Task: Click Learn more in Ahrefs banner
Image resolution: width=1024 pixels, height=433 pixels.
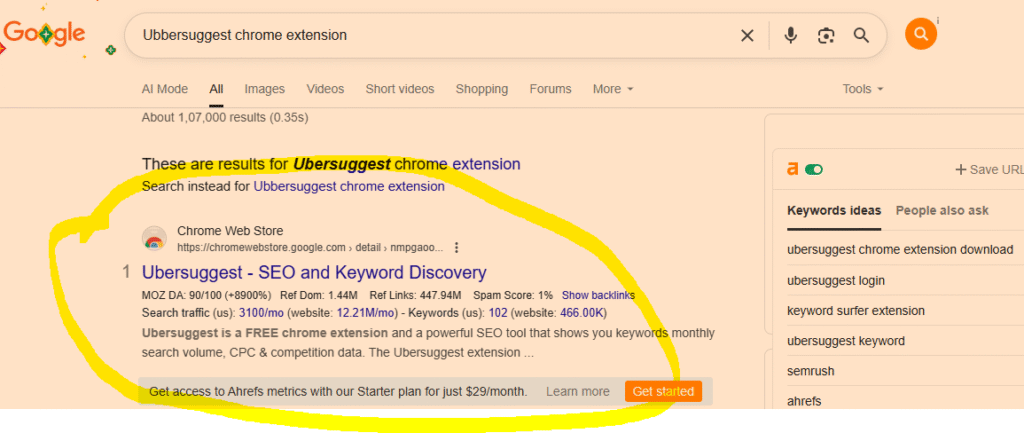Action: (577, 391)
